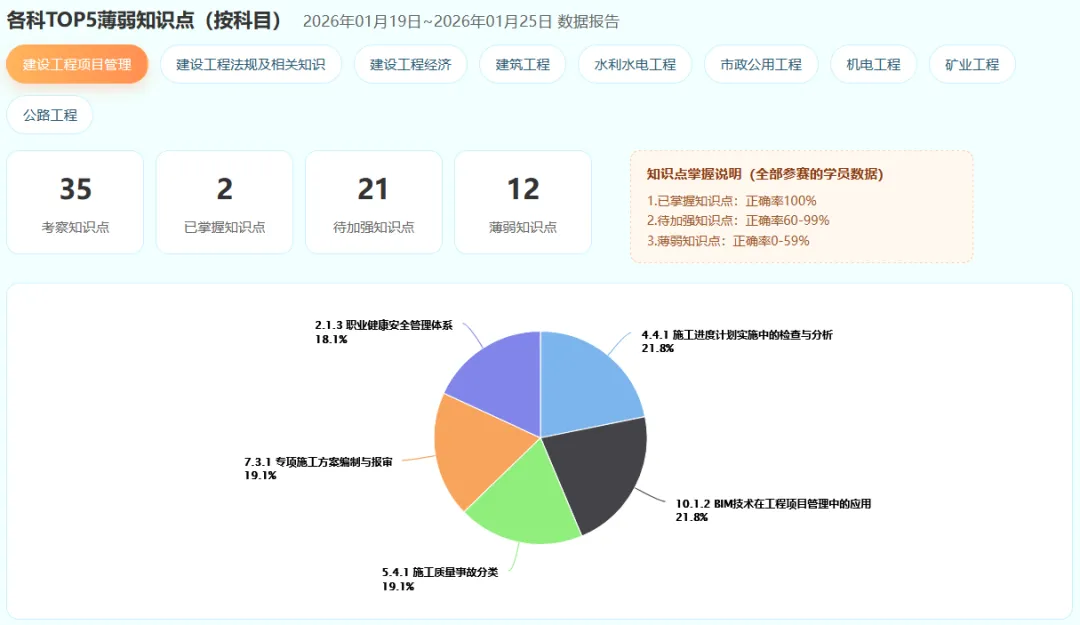The image size is (1080, 625).
Task: Click the 待加强知识点 card showing 21
Action: 373,200
